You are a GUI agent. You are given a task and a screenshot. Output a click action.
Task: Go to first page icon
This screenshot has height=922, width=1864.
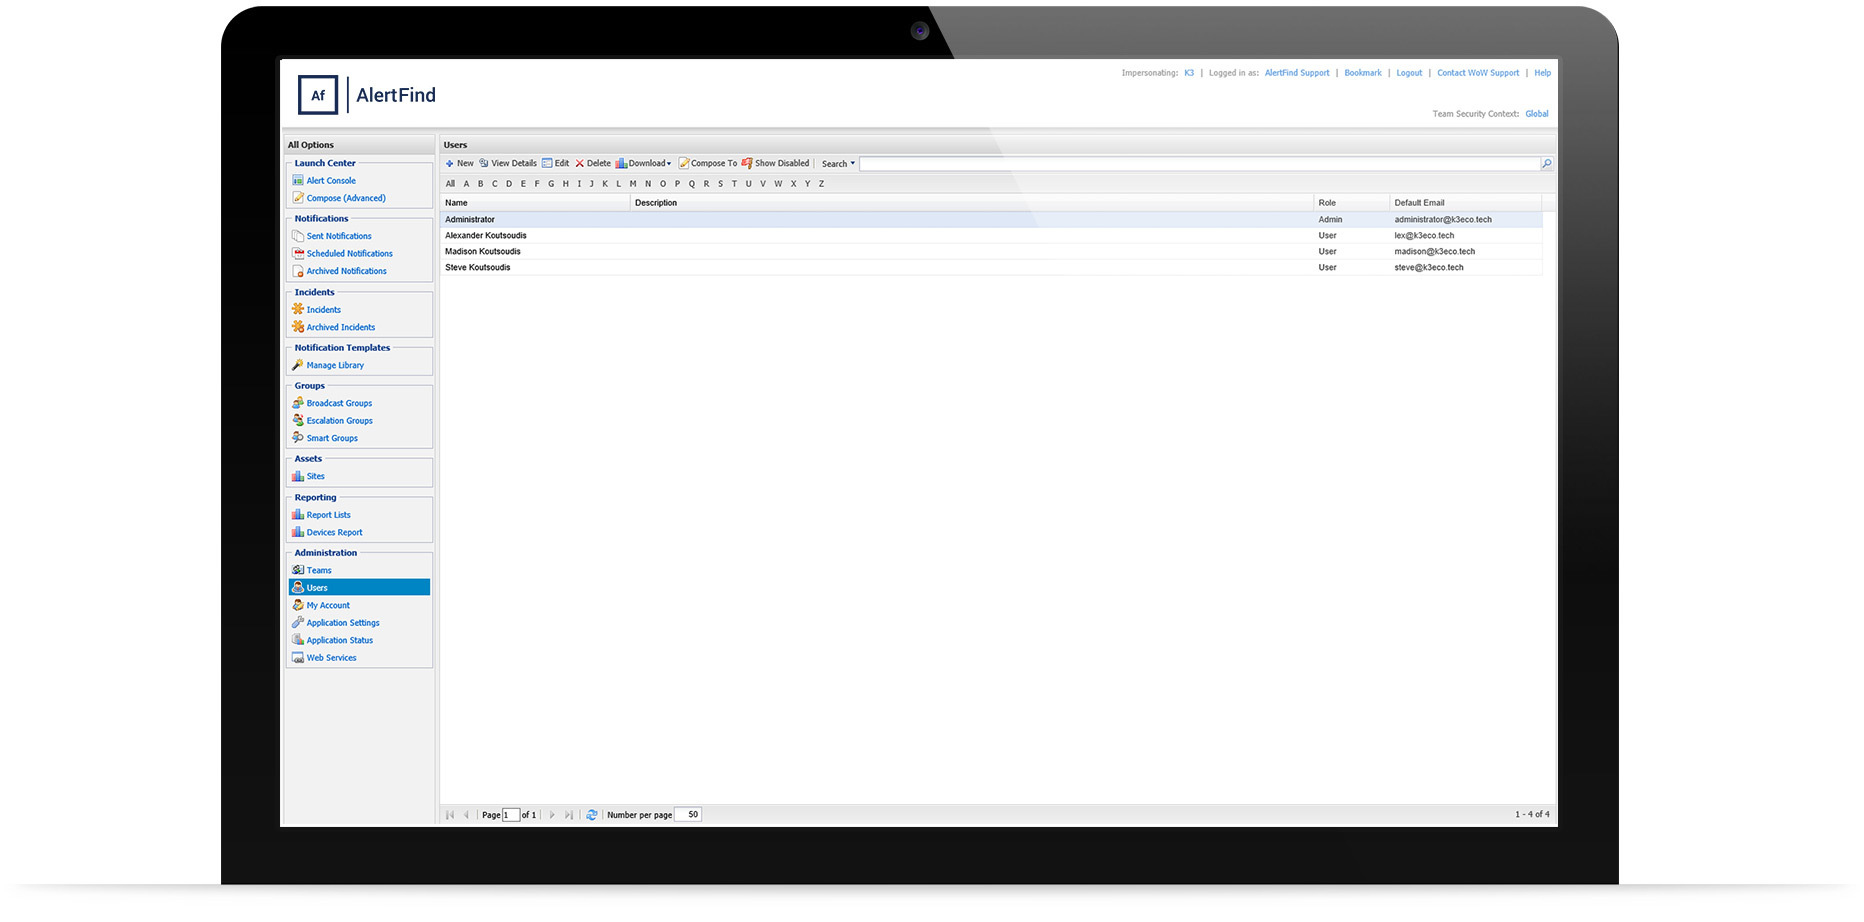click(450, 815)
